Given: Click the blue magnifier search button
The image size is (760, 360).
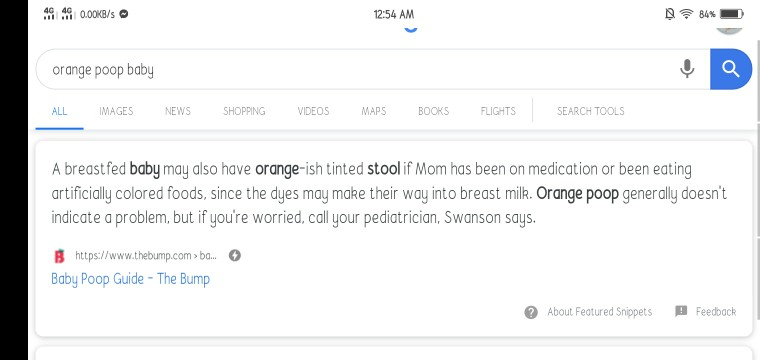Looking at the screenshot, I should point(731,69).
